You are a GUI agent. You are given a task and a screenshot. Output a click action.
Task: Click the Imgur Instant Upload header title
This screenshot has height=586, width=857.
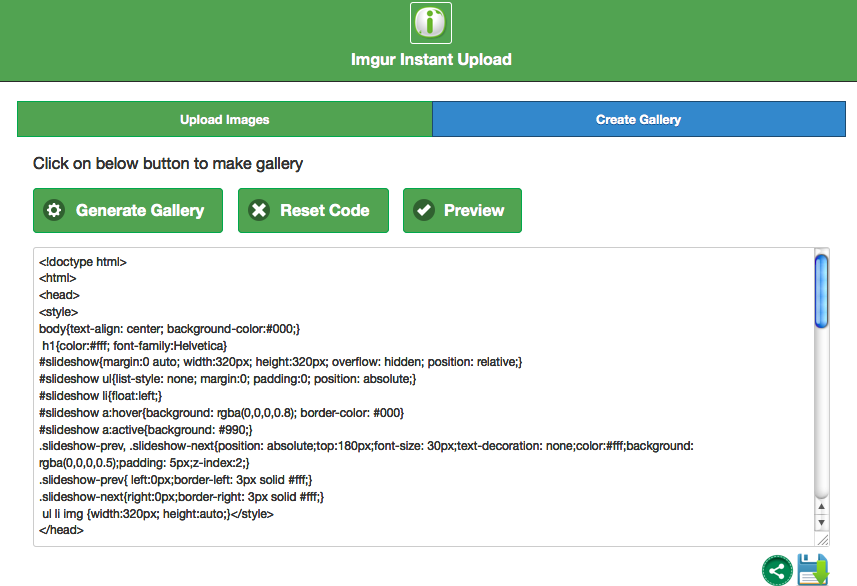[x=431, y=60]
